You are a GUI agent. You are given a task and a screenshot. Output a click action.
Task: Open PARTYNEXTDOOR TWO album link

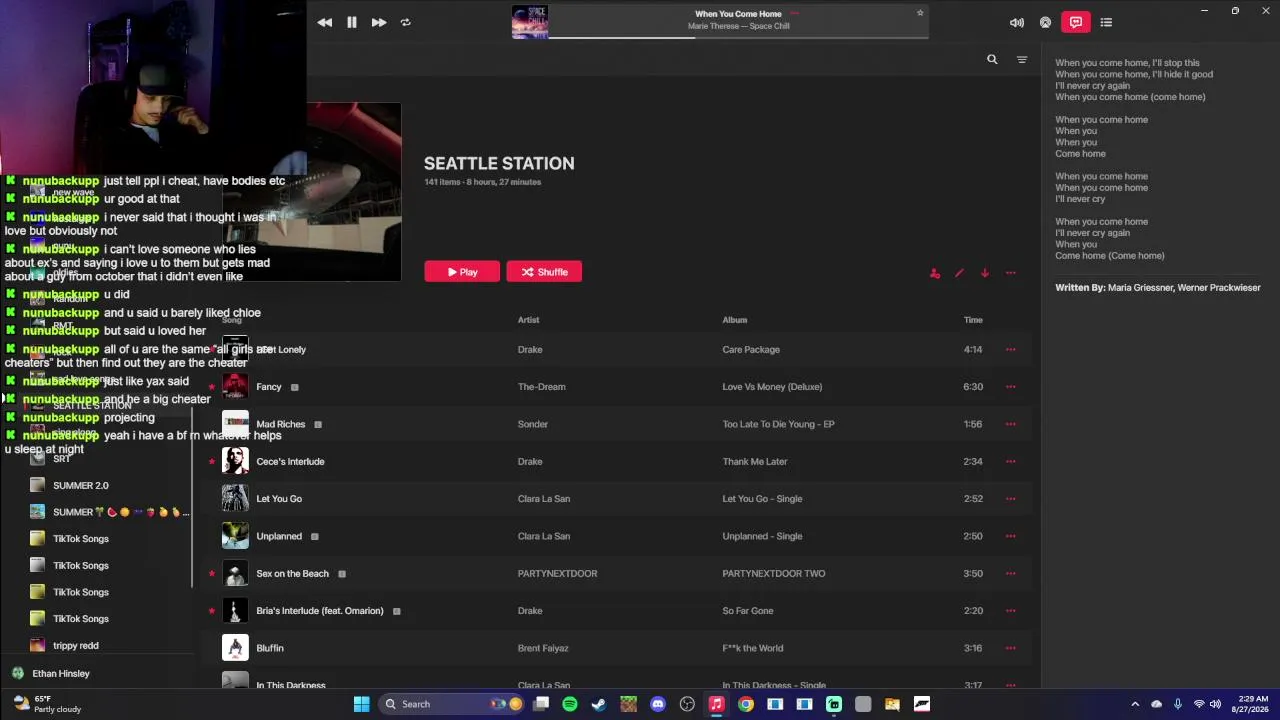774,574
